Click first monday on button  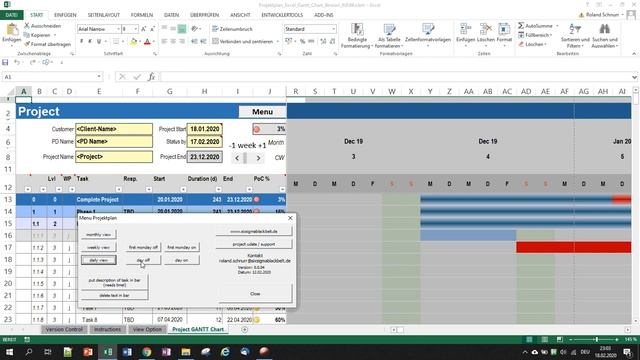pyautogui.click(x=182, y=247)
